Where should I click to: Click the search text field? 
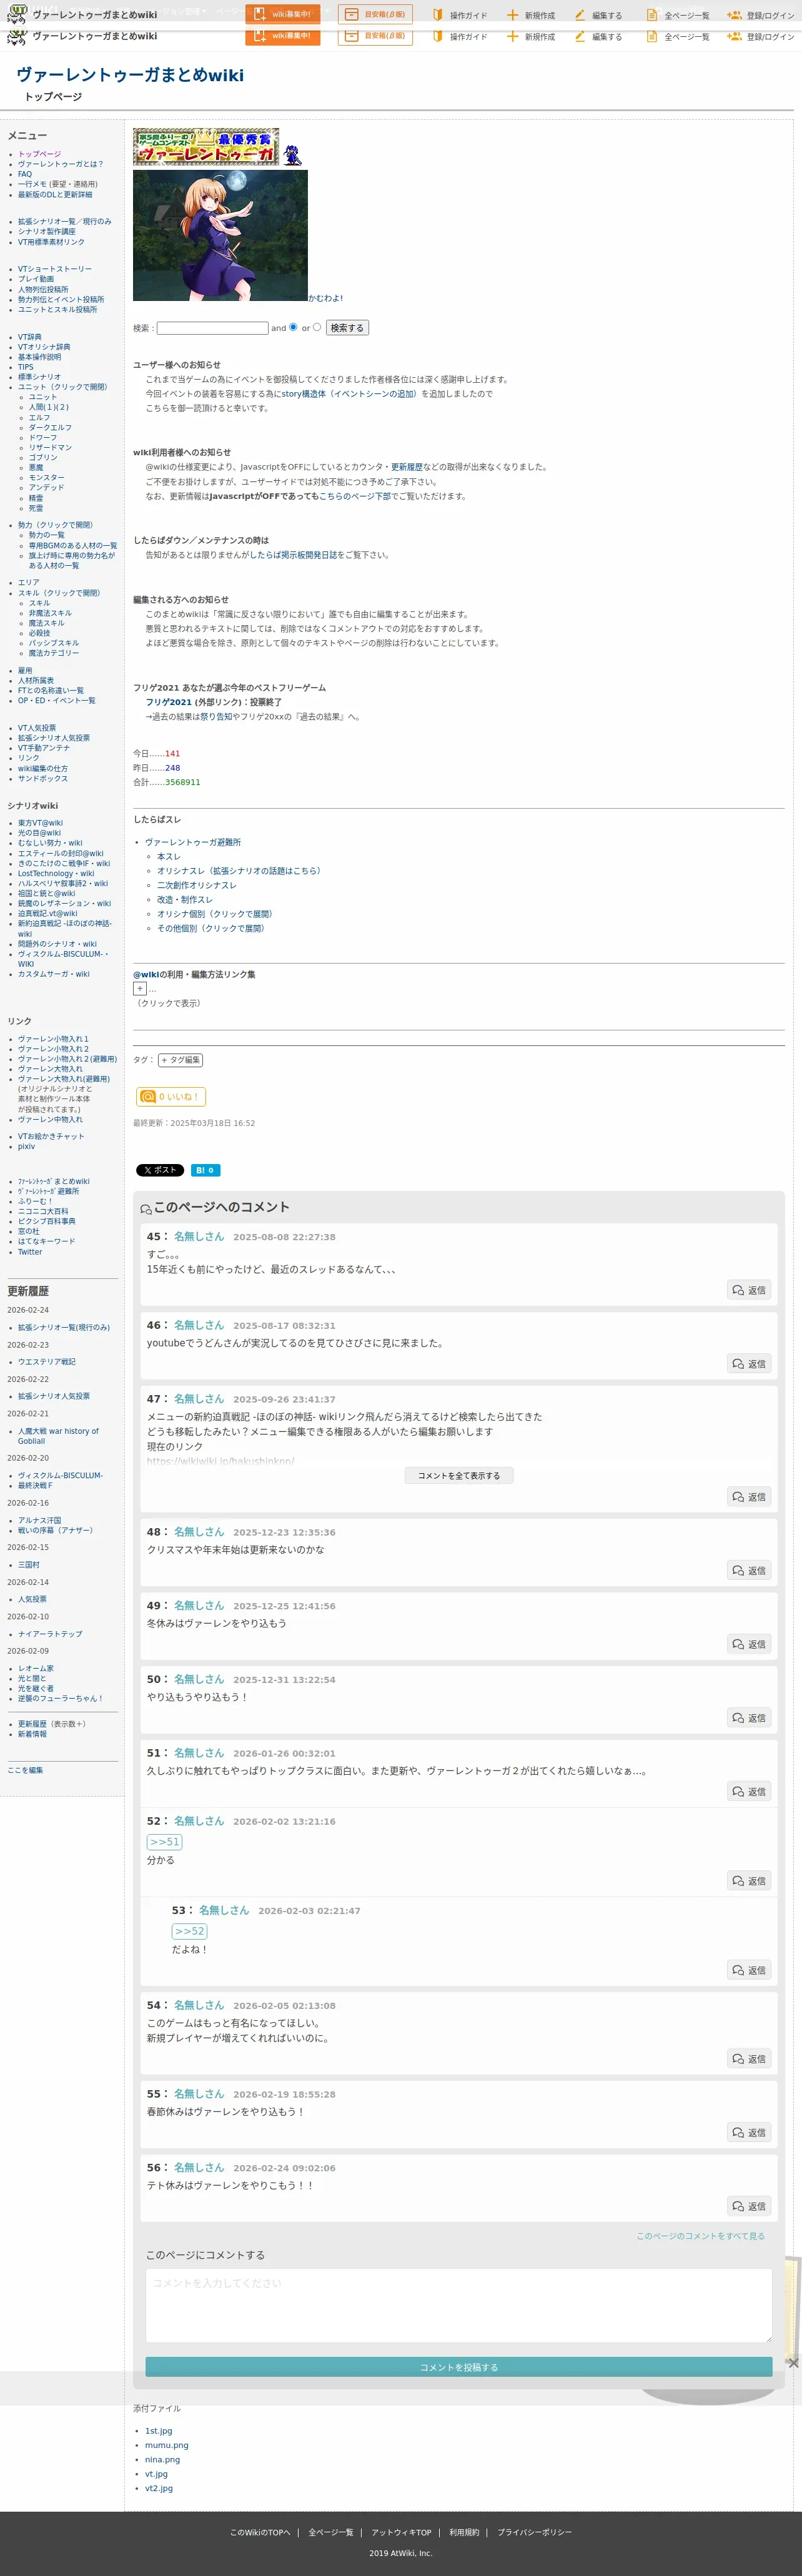tap(213, 328)
